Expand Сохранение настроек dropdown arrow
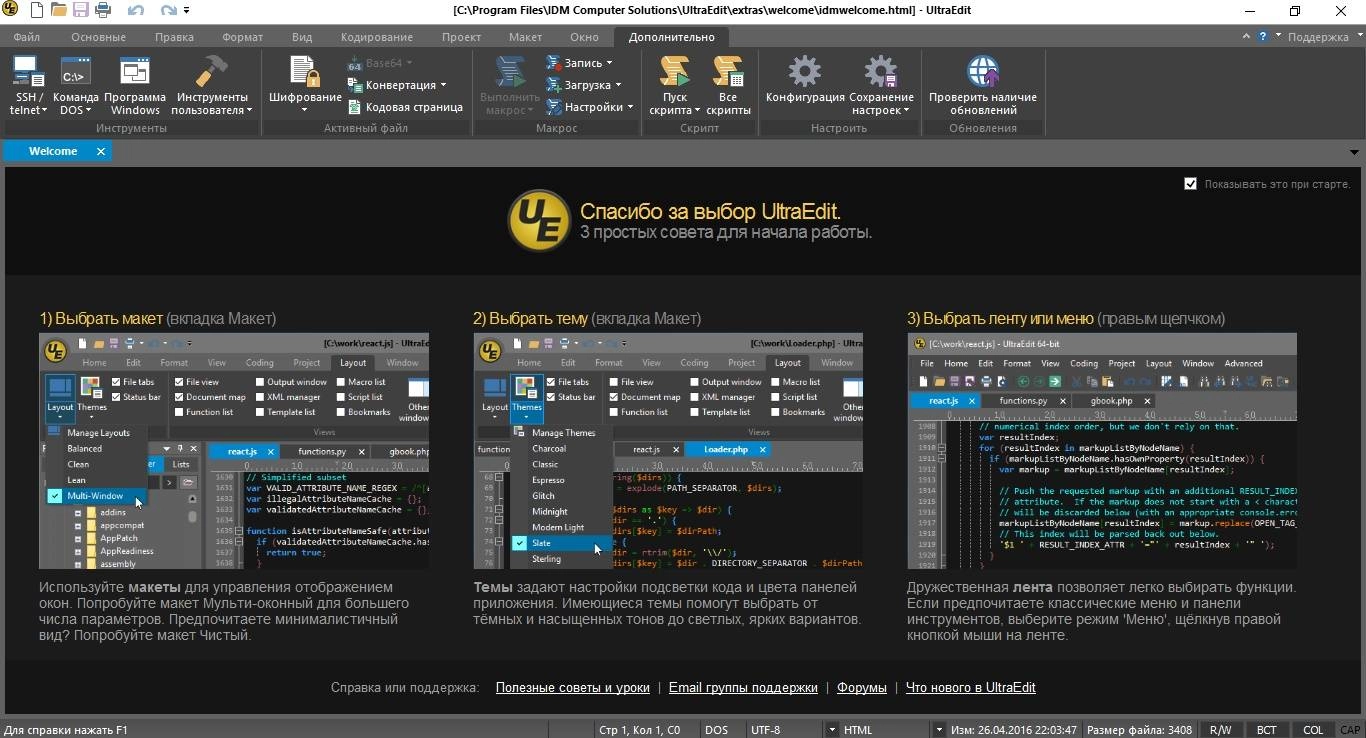The height and width of the screenshot is (738, 1366). [906, 111]
